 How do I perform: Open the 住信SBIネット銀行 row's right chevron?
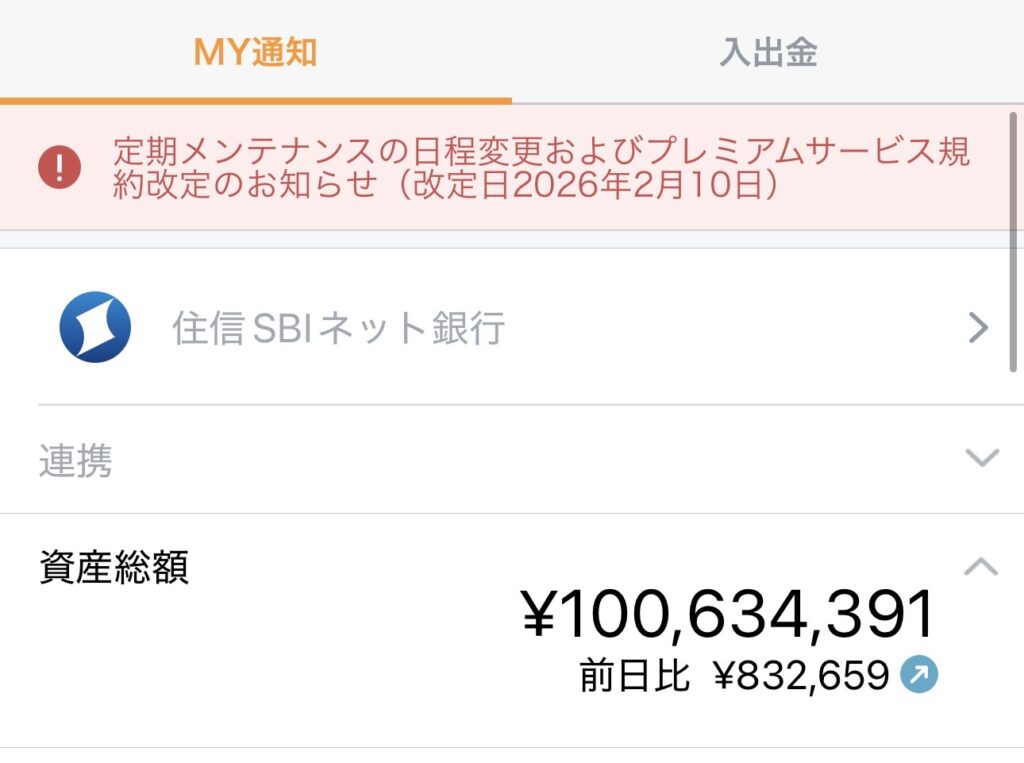click(978, 328)
